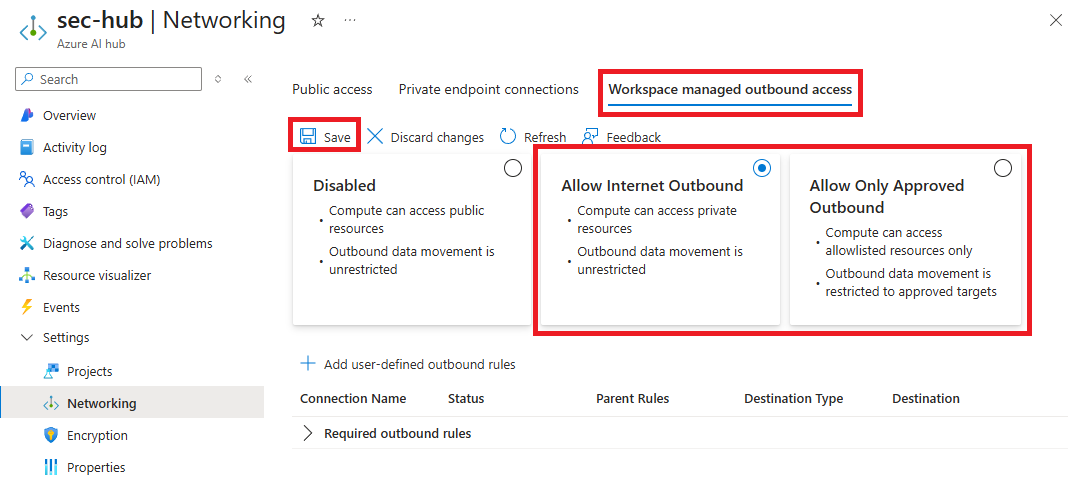Click the Activity log icon
Viewport: 1068px width, 482px height.
coord(27,147)
